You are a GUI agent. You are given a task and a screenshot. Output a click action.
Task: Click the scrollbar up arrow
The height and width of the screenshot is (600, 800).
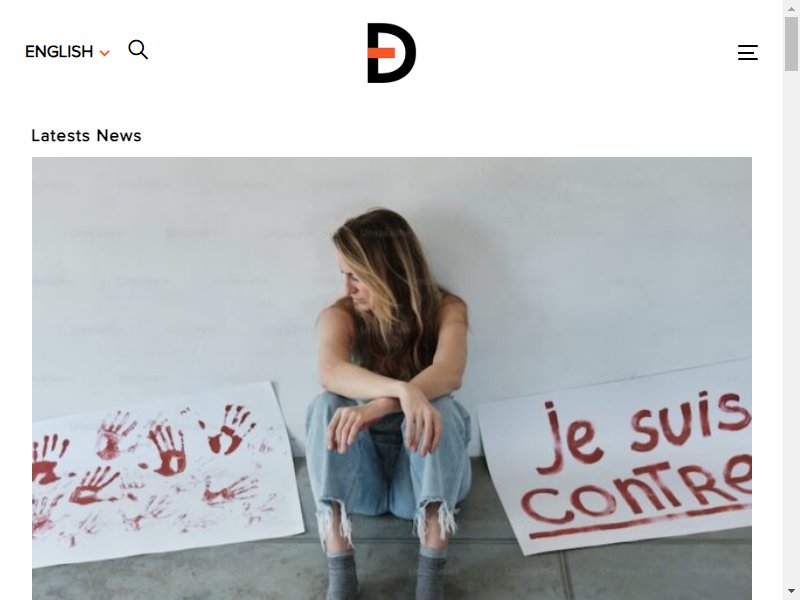point(791,8)
